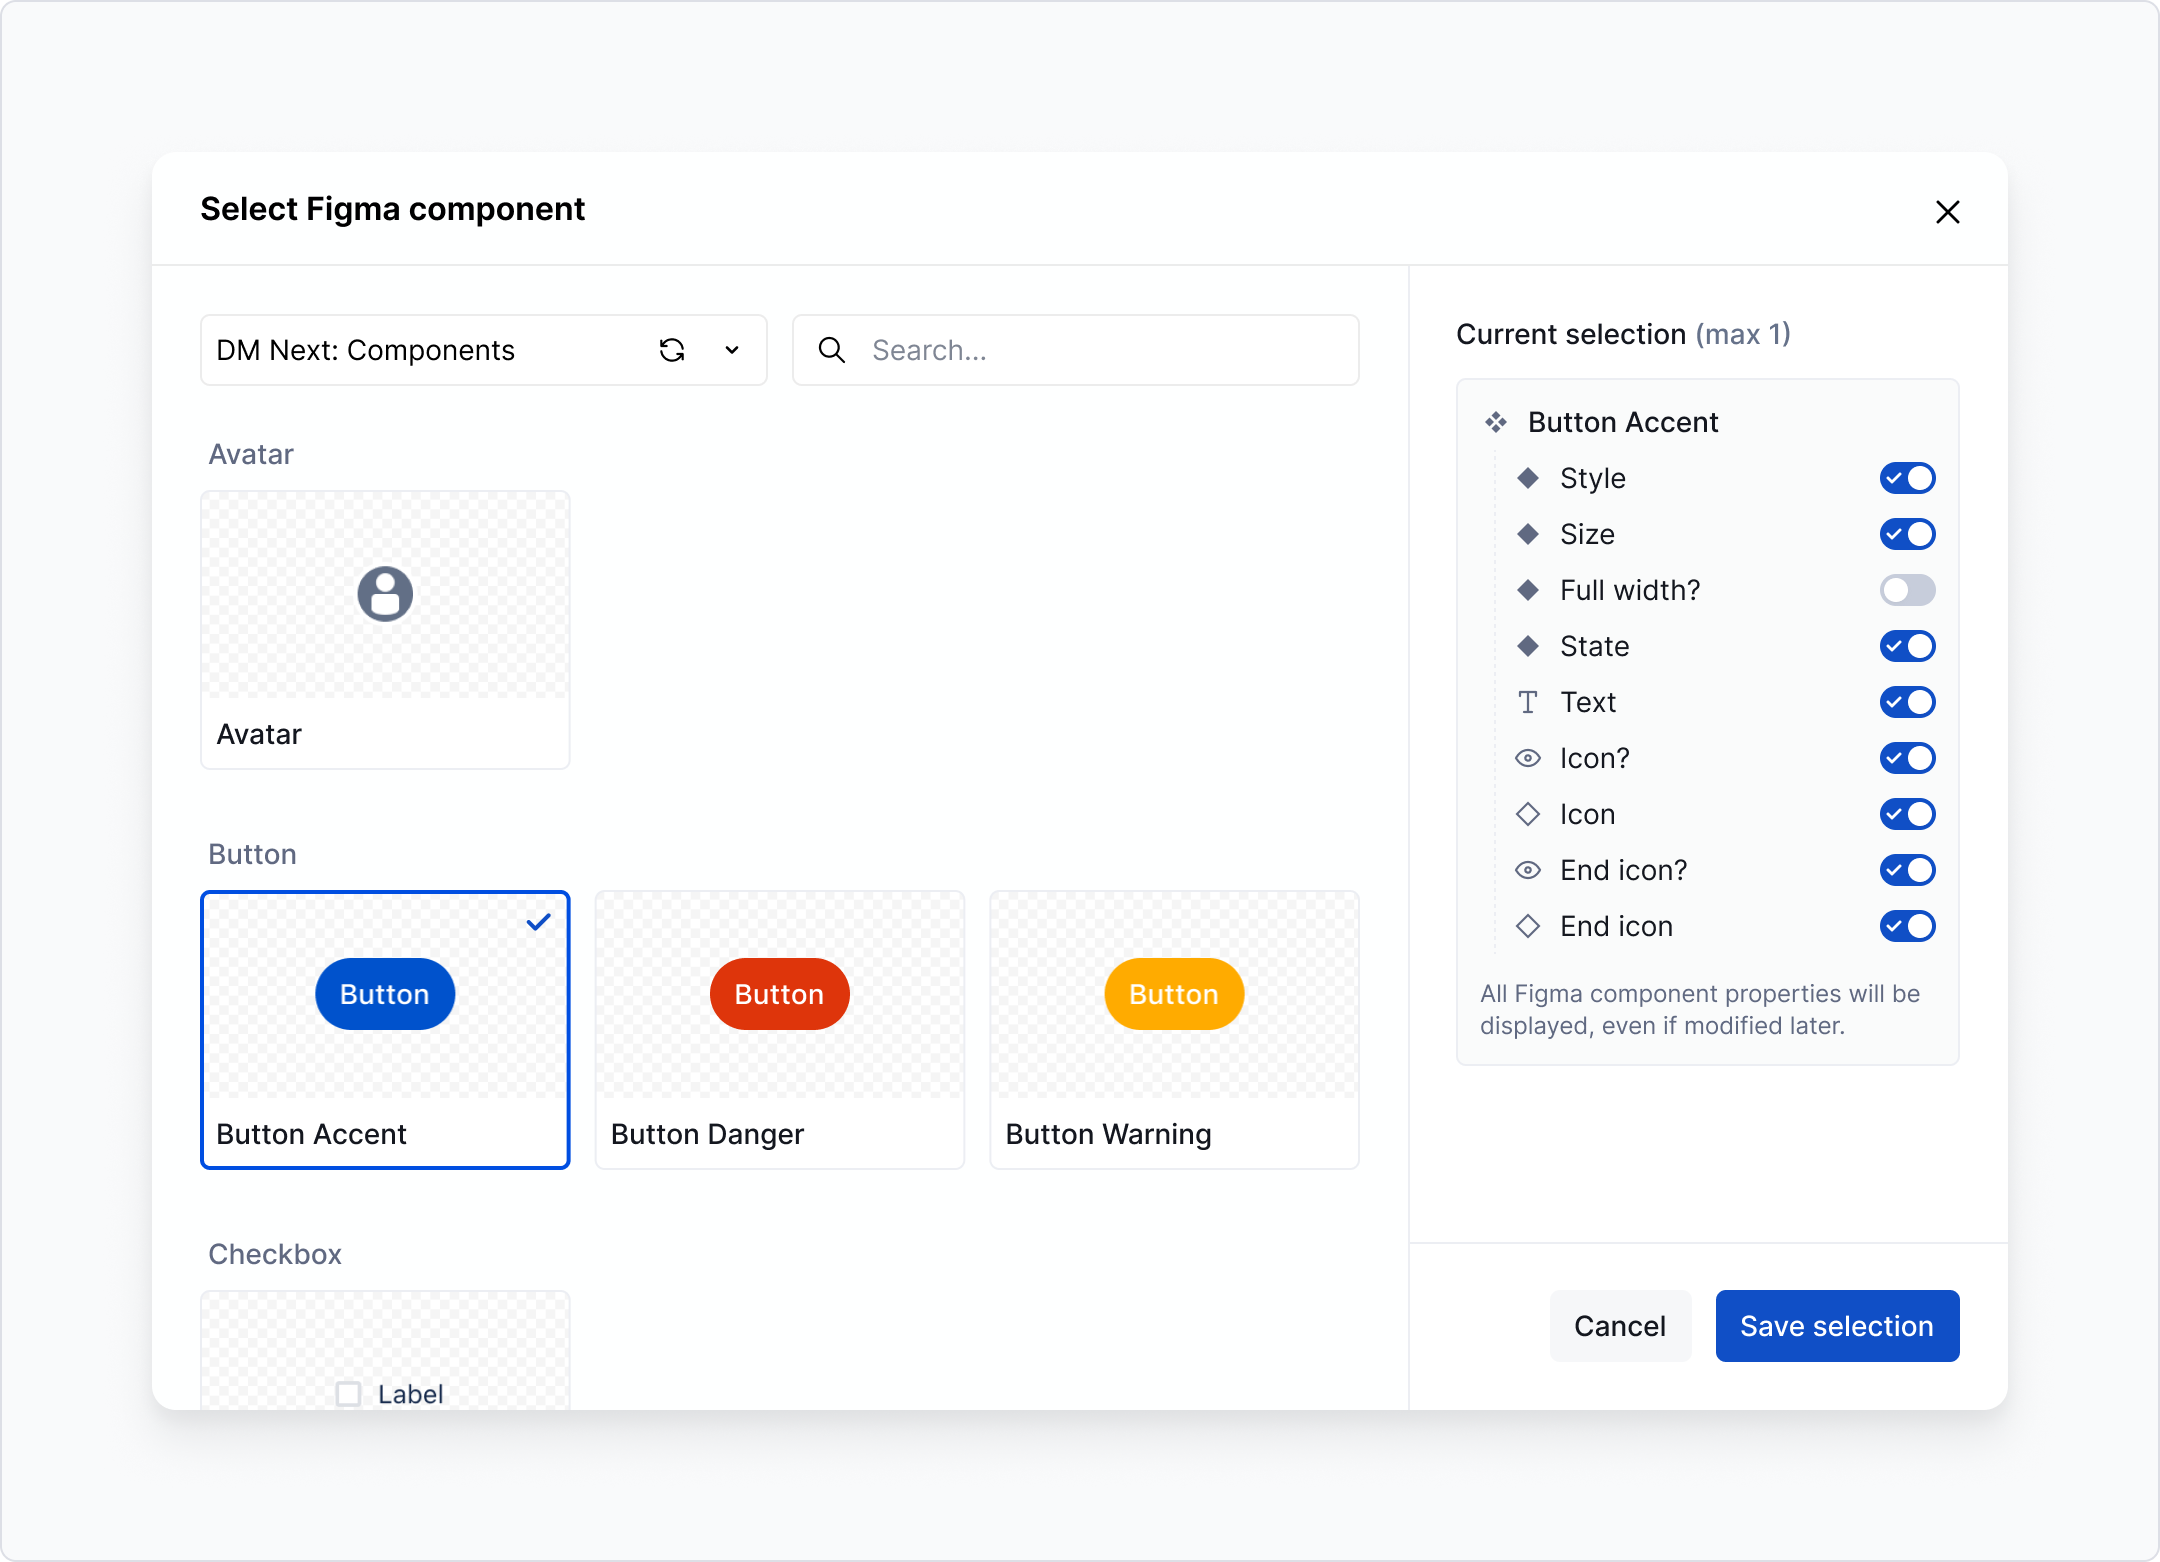Click the Save selection button

pos(1837,1326)
